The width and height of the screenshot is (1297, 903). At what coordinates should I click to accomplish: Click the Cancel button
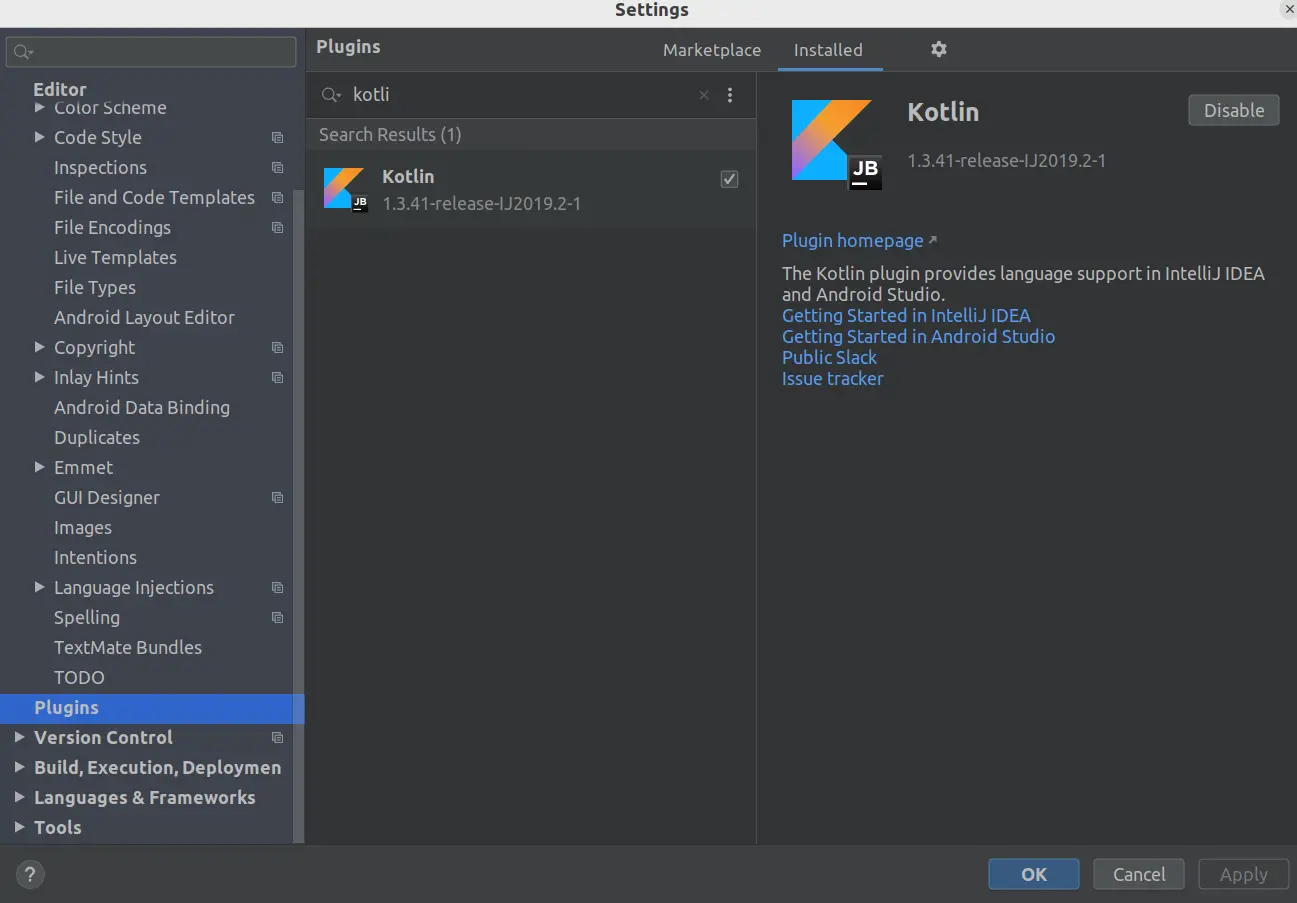[x=1139, y=874]
